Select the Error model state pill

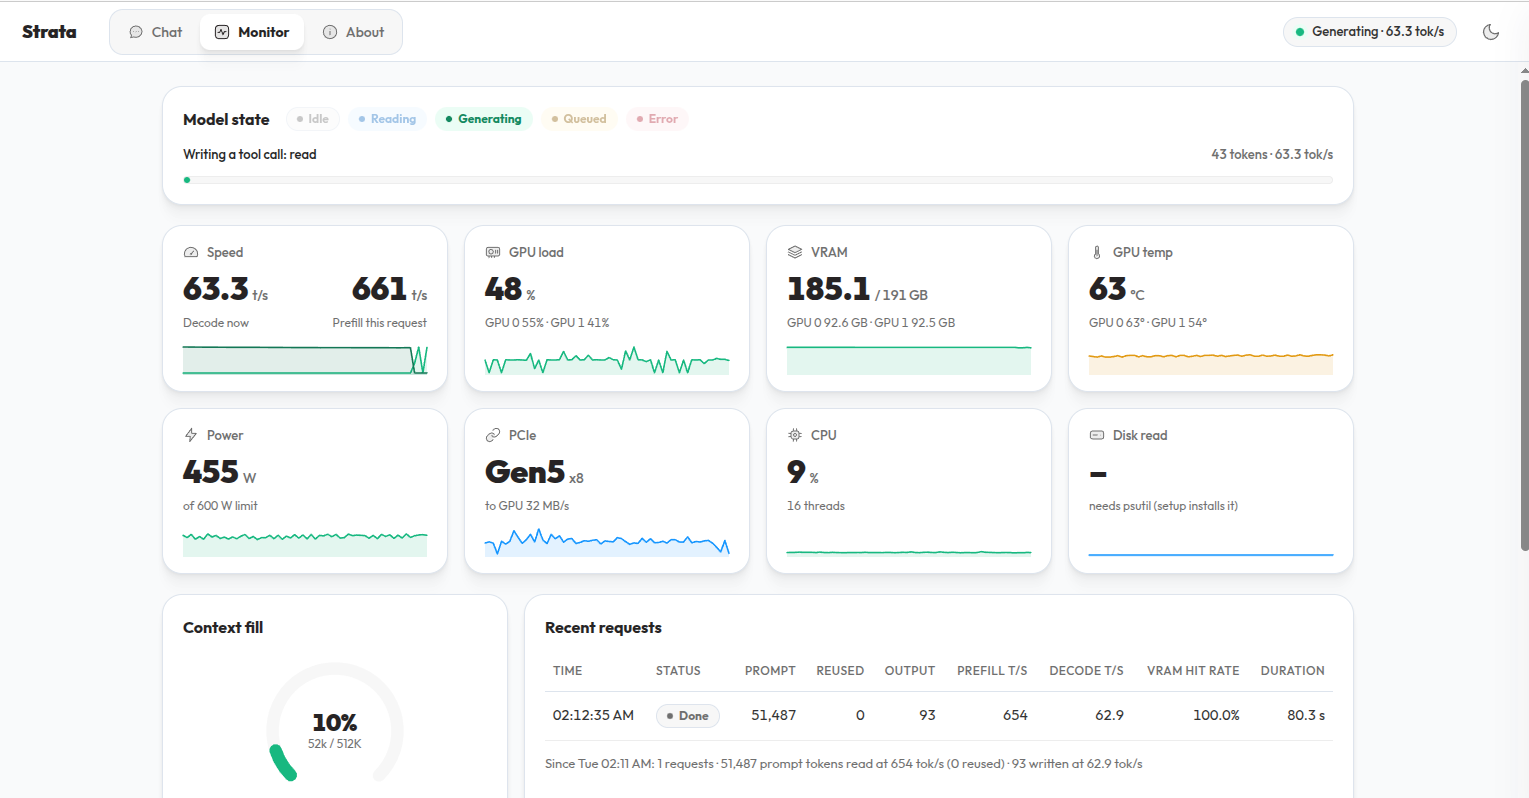coord(657,119)
